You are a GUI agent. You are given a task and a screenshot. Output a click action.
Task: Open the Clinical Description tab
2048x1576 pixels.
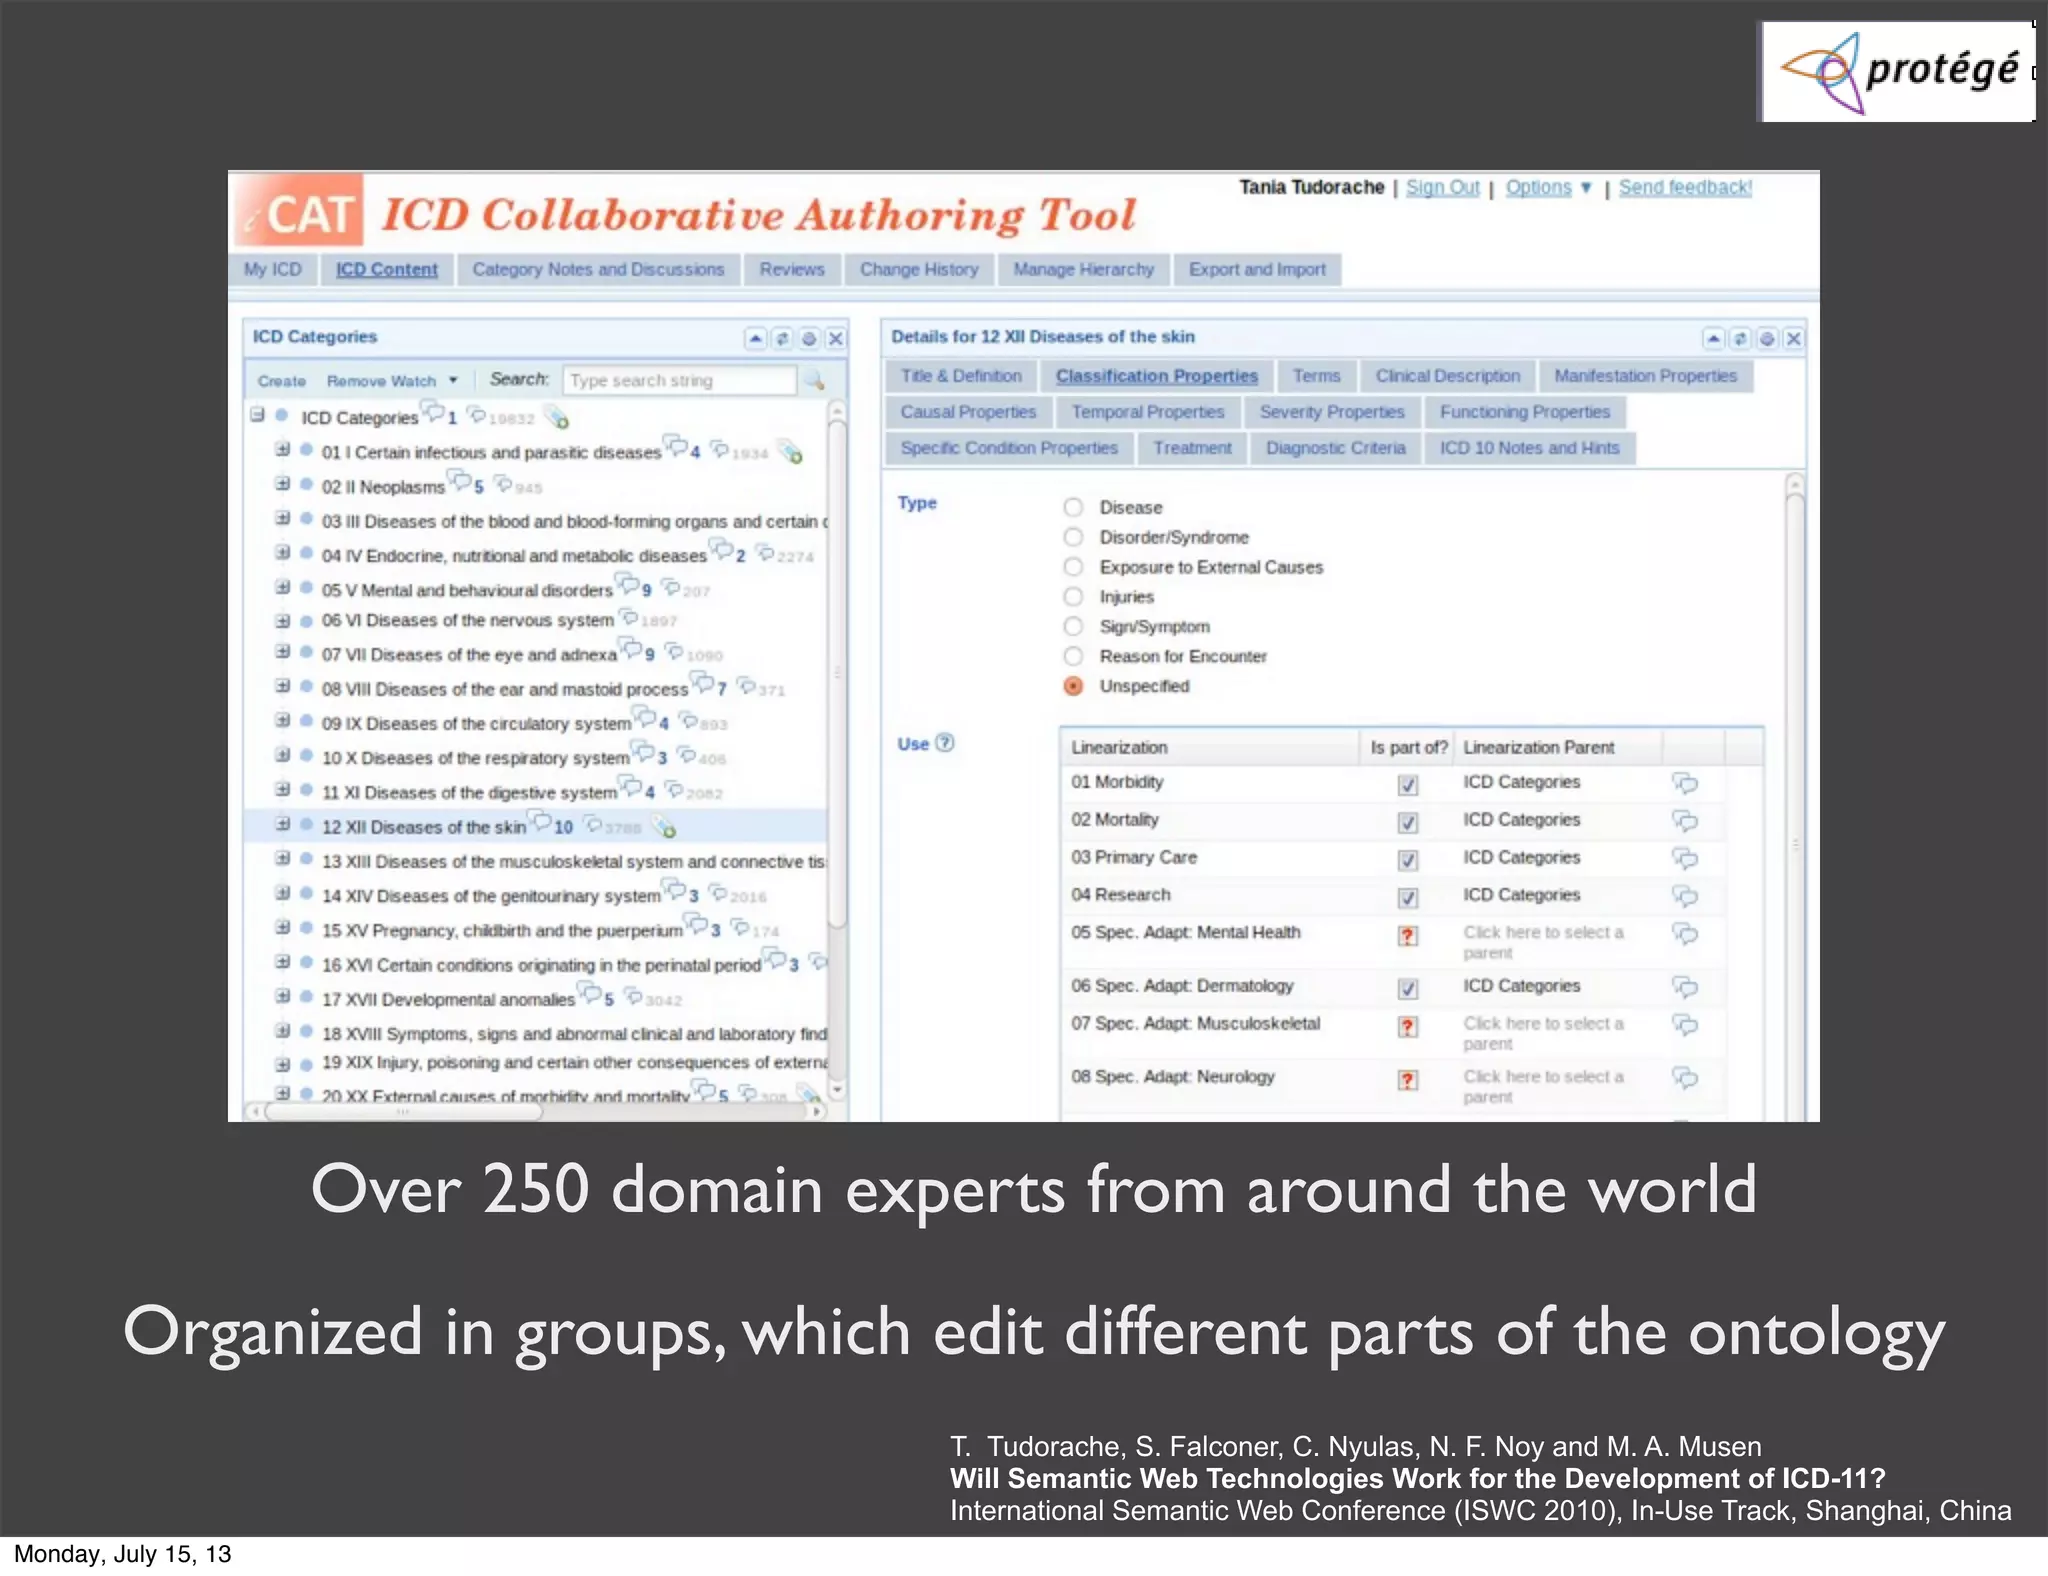1447,376
